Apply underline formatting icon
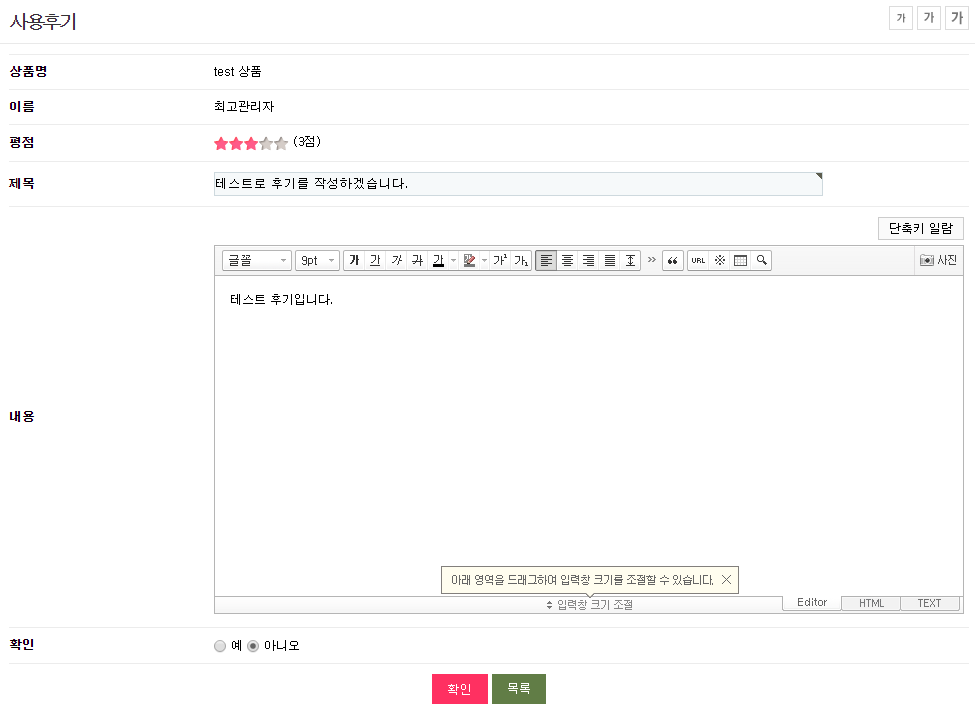This screenshot has height=711, width=975. click(x=376, y=260)
